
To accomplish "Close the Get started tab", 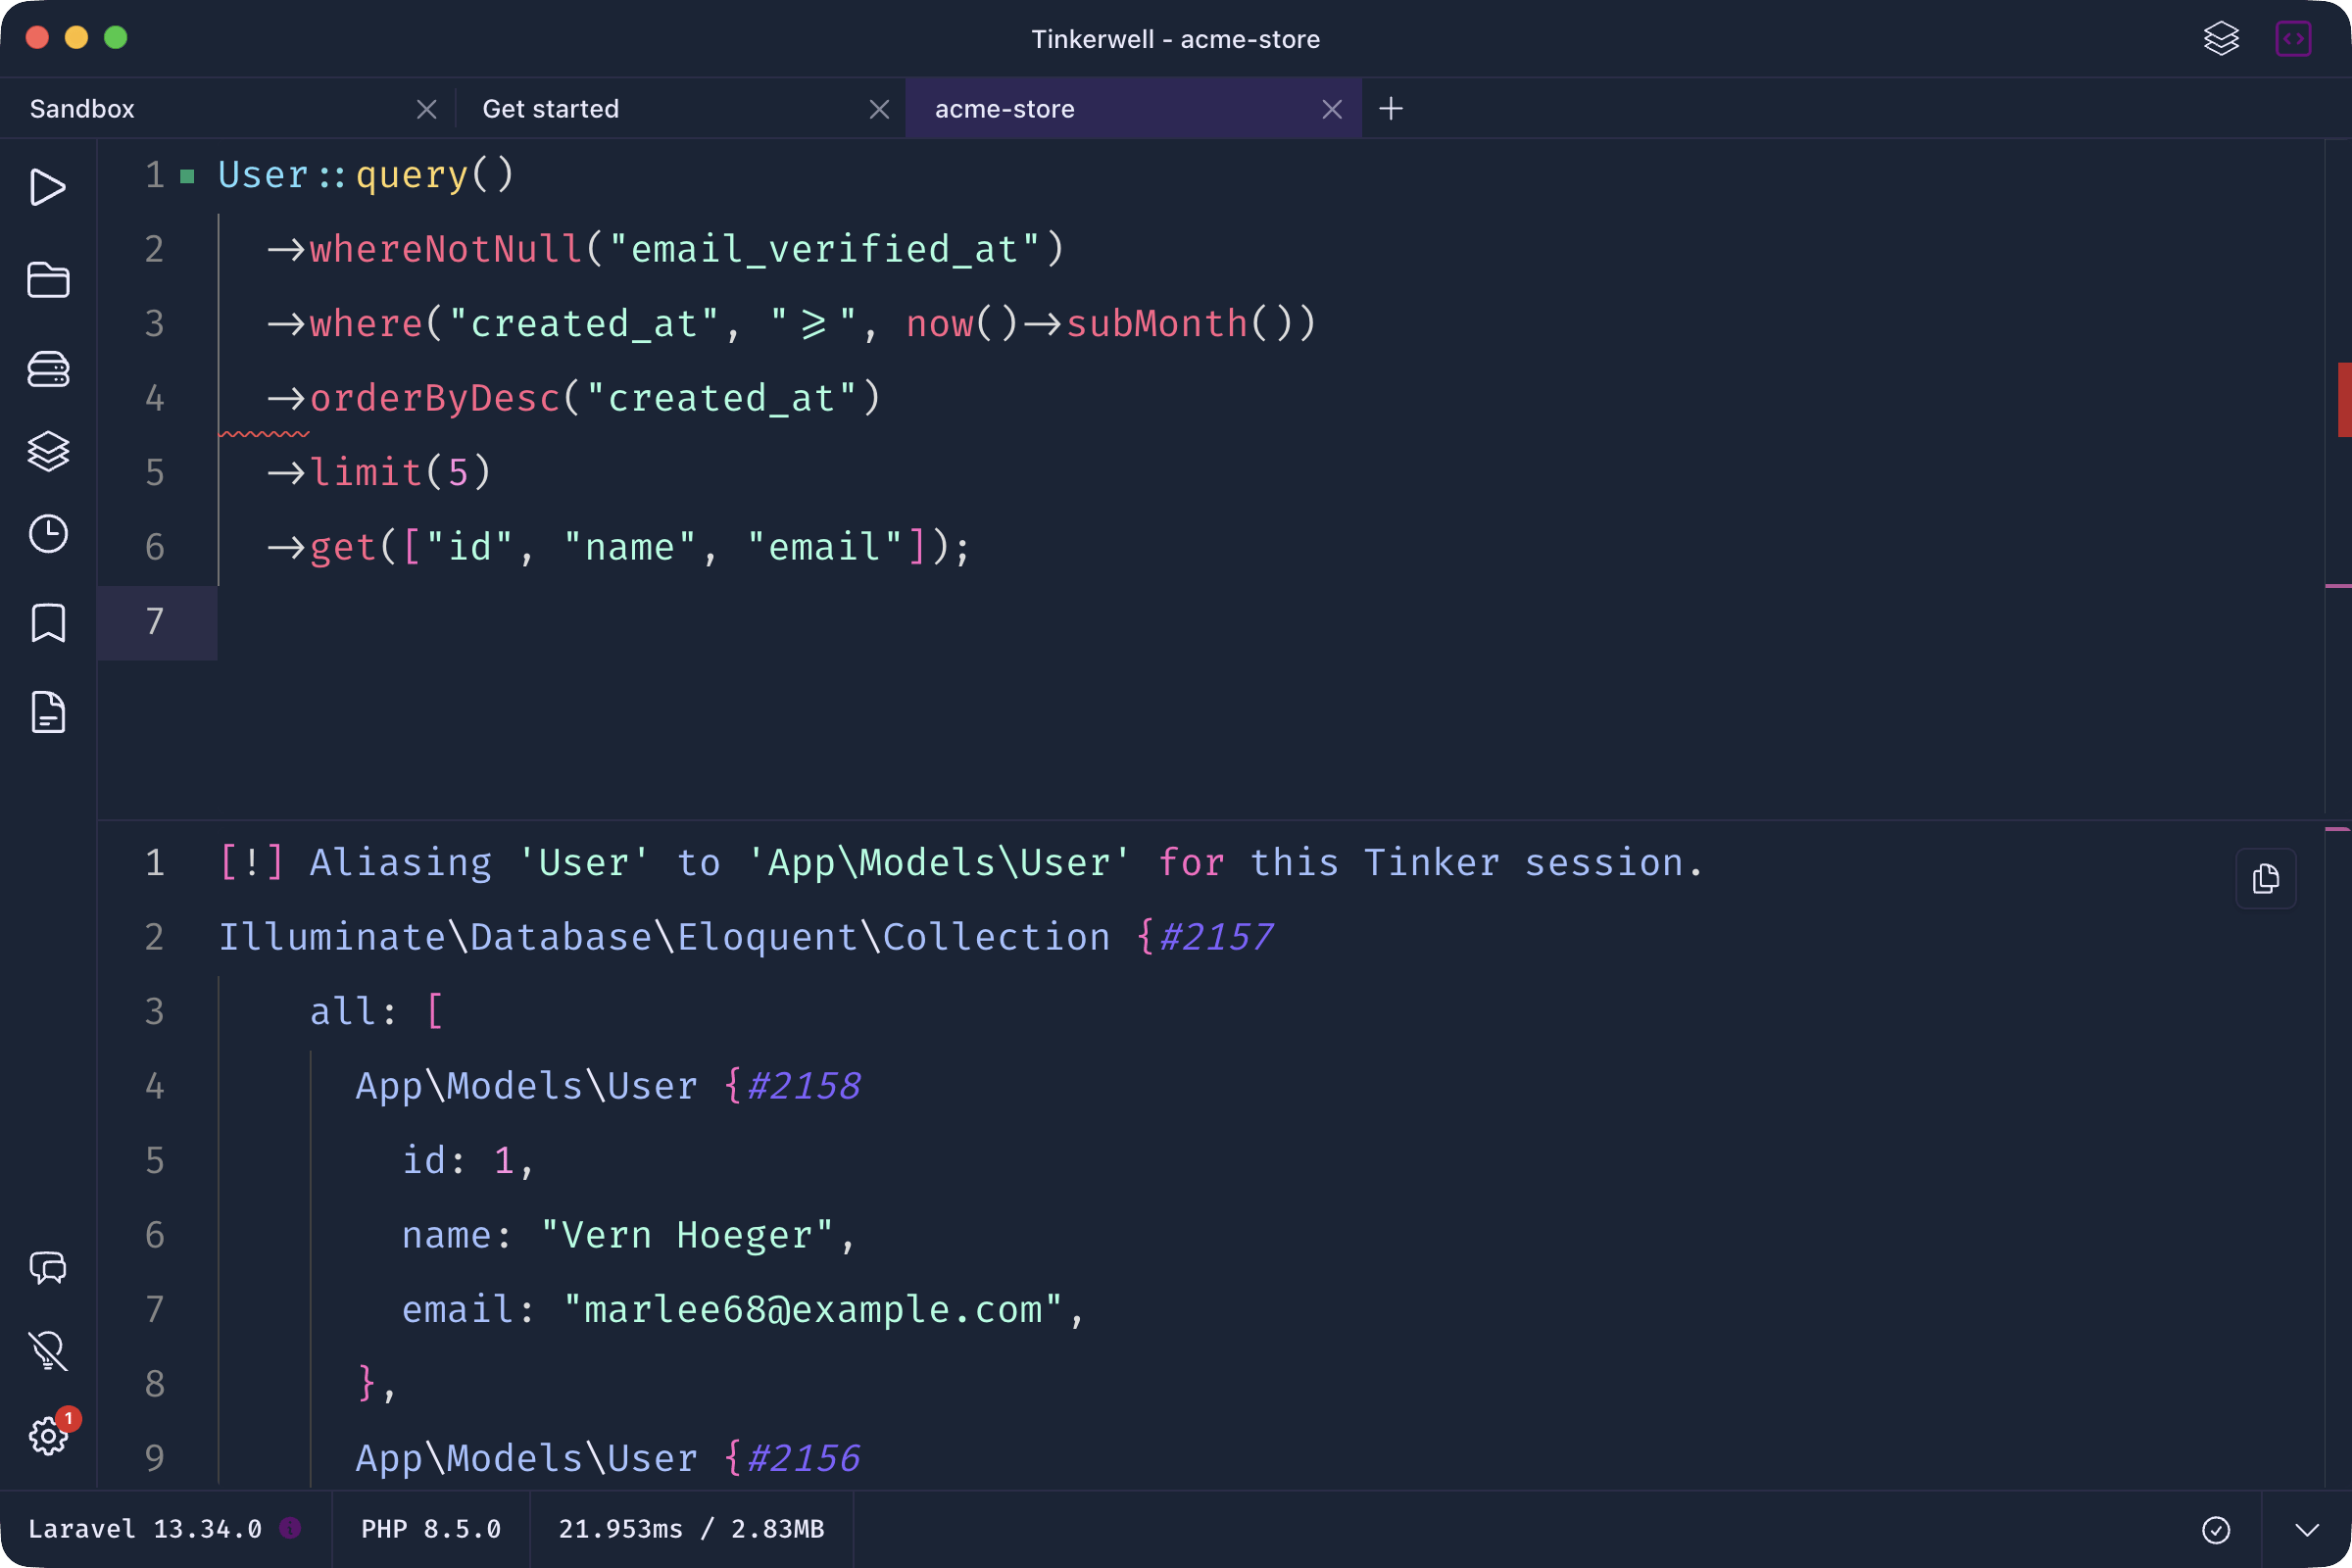I will [880, 109].
